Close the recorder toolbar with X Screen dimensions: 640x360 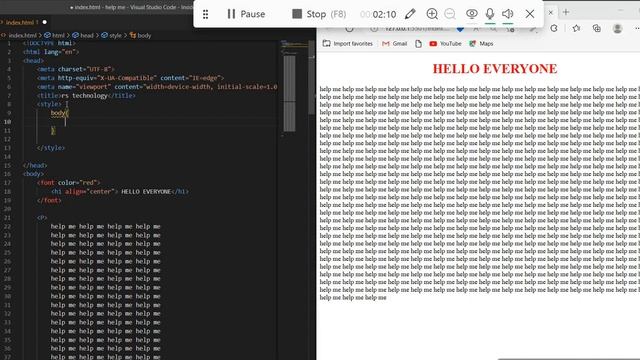tap(530, 14)
